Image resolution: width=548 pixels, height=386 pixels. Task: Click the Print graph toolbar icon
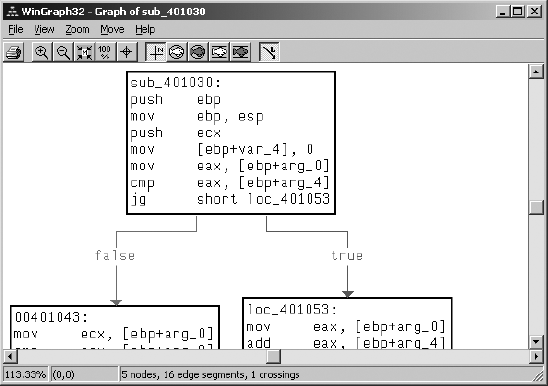(14, 52)
